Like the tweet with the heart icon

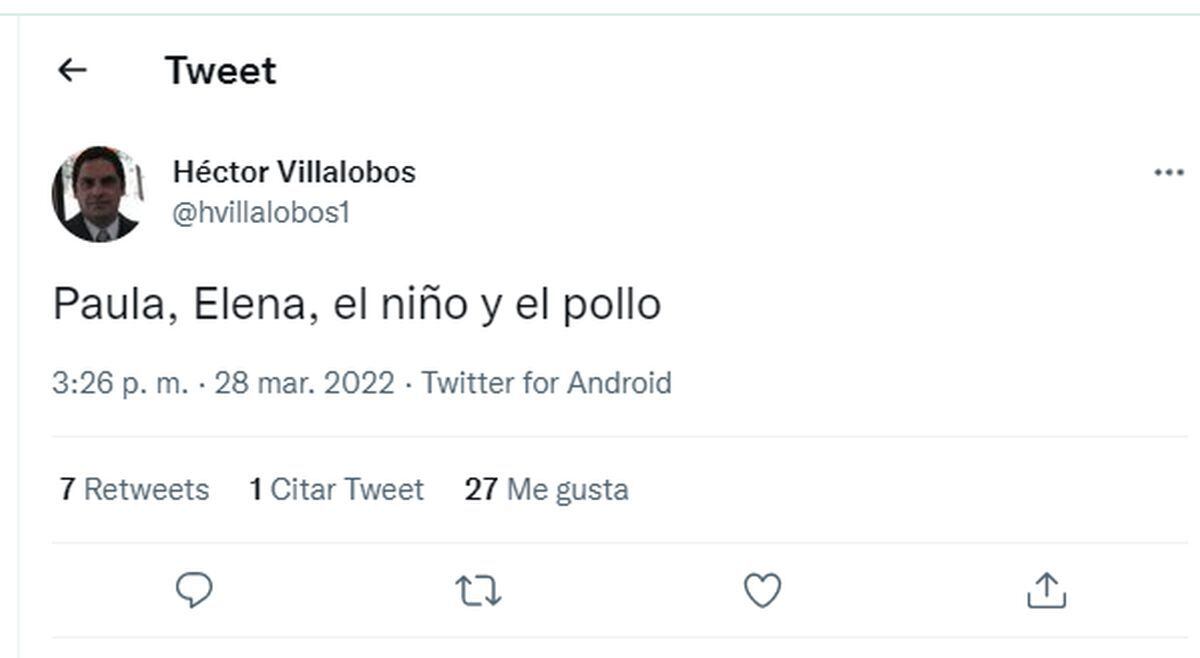pyautogui.click(x=762, y=590)
